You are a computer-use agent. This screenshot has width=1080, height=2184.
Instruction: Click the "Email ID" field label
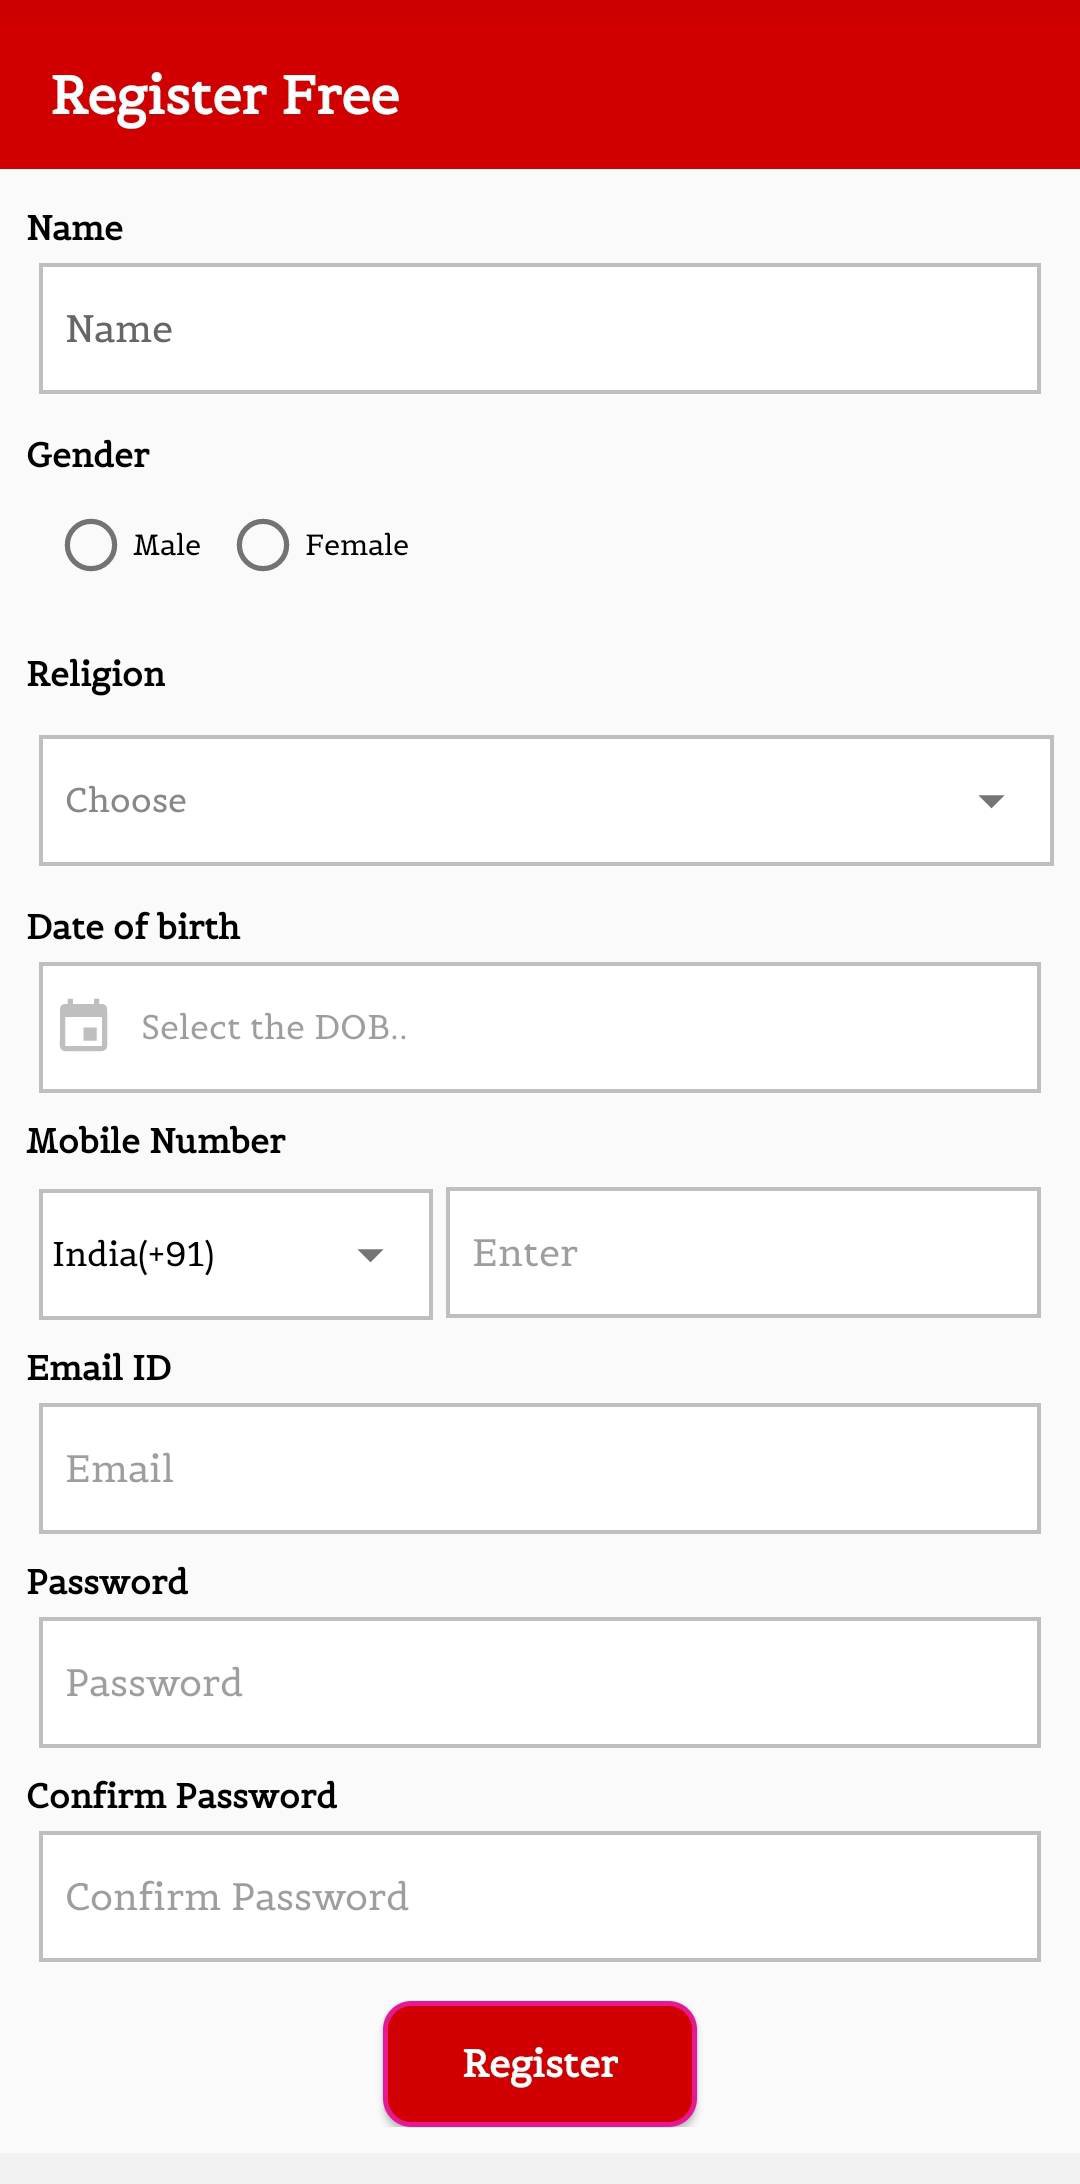click(x=99, y=1368)
